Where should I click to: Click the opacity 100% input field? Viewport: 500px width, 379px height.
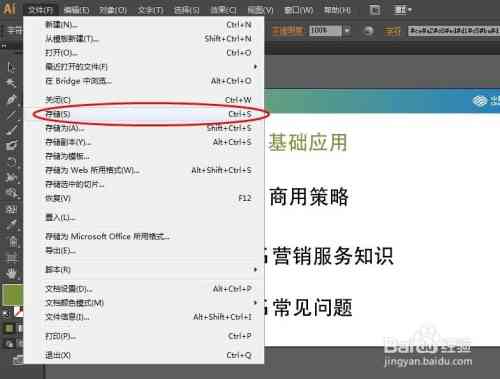(x=325, y=31)
